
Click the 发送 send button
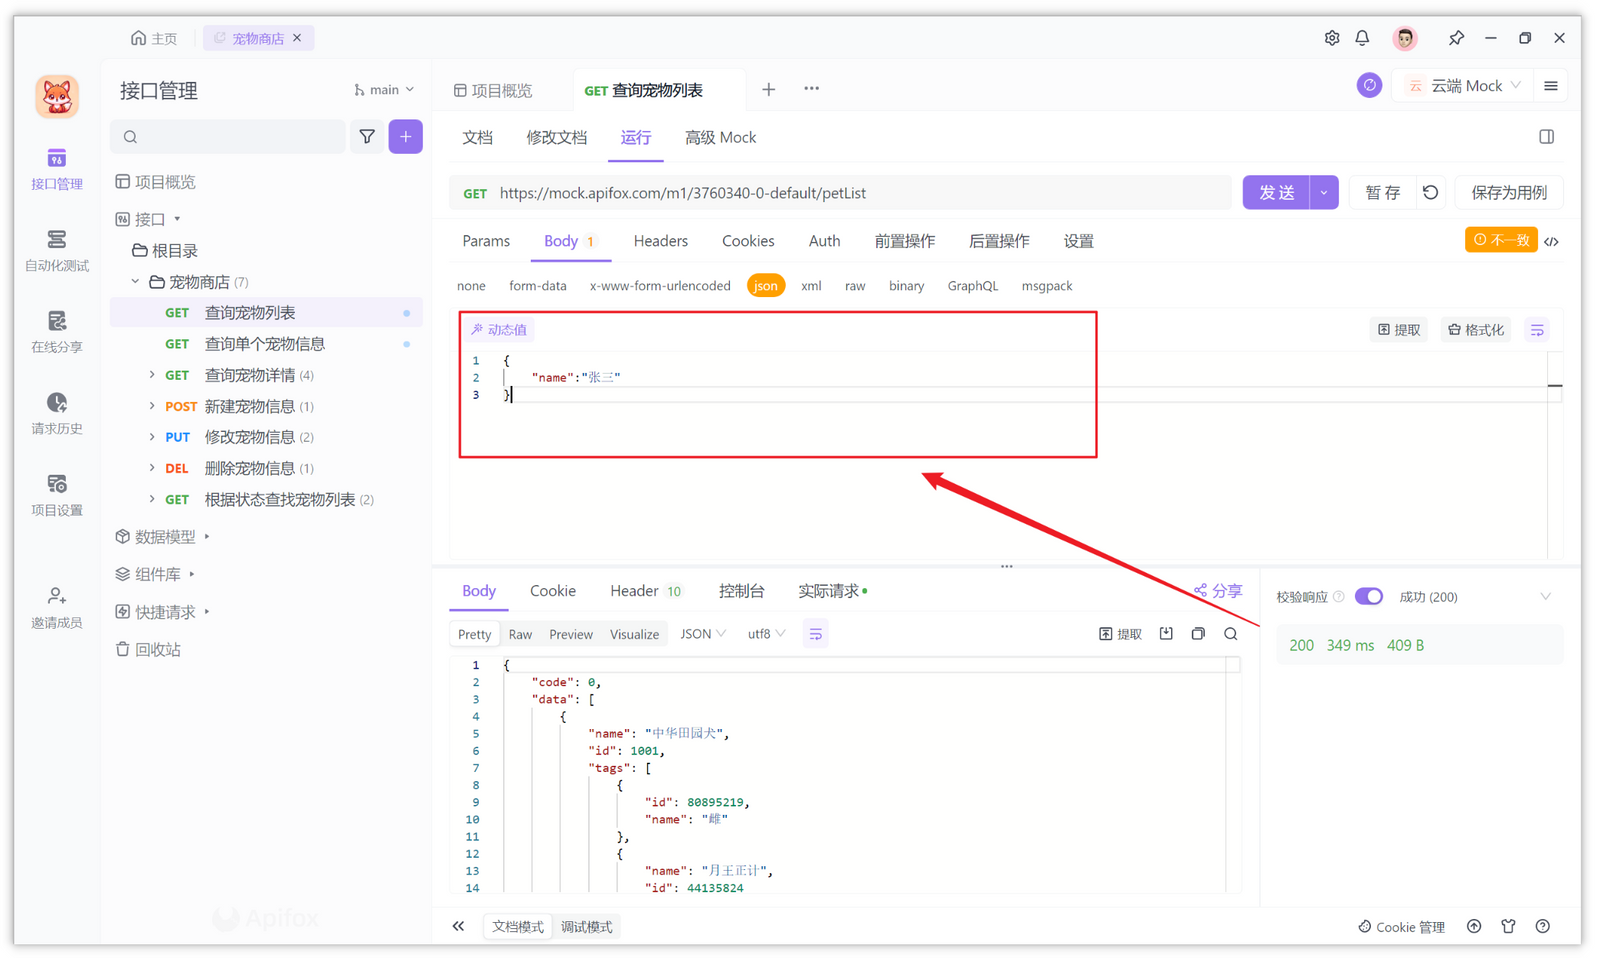[1276, 192]
